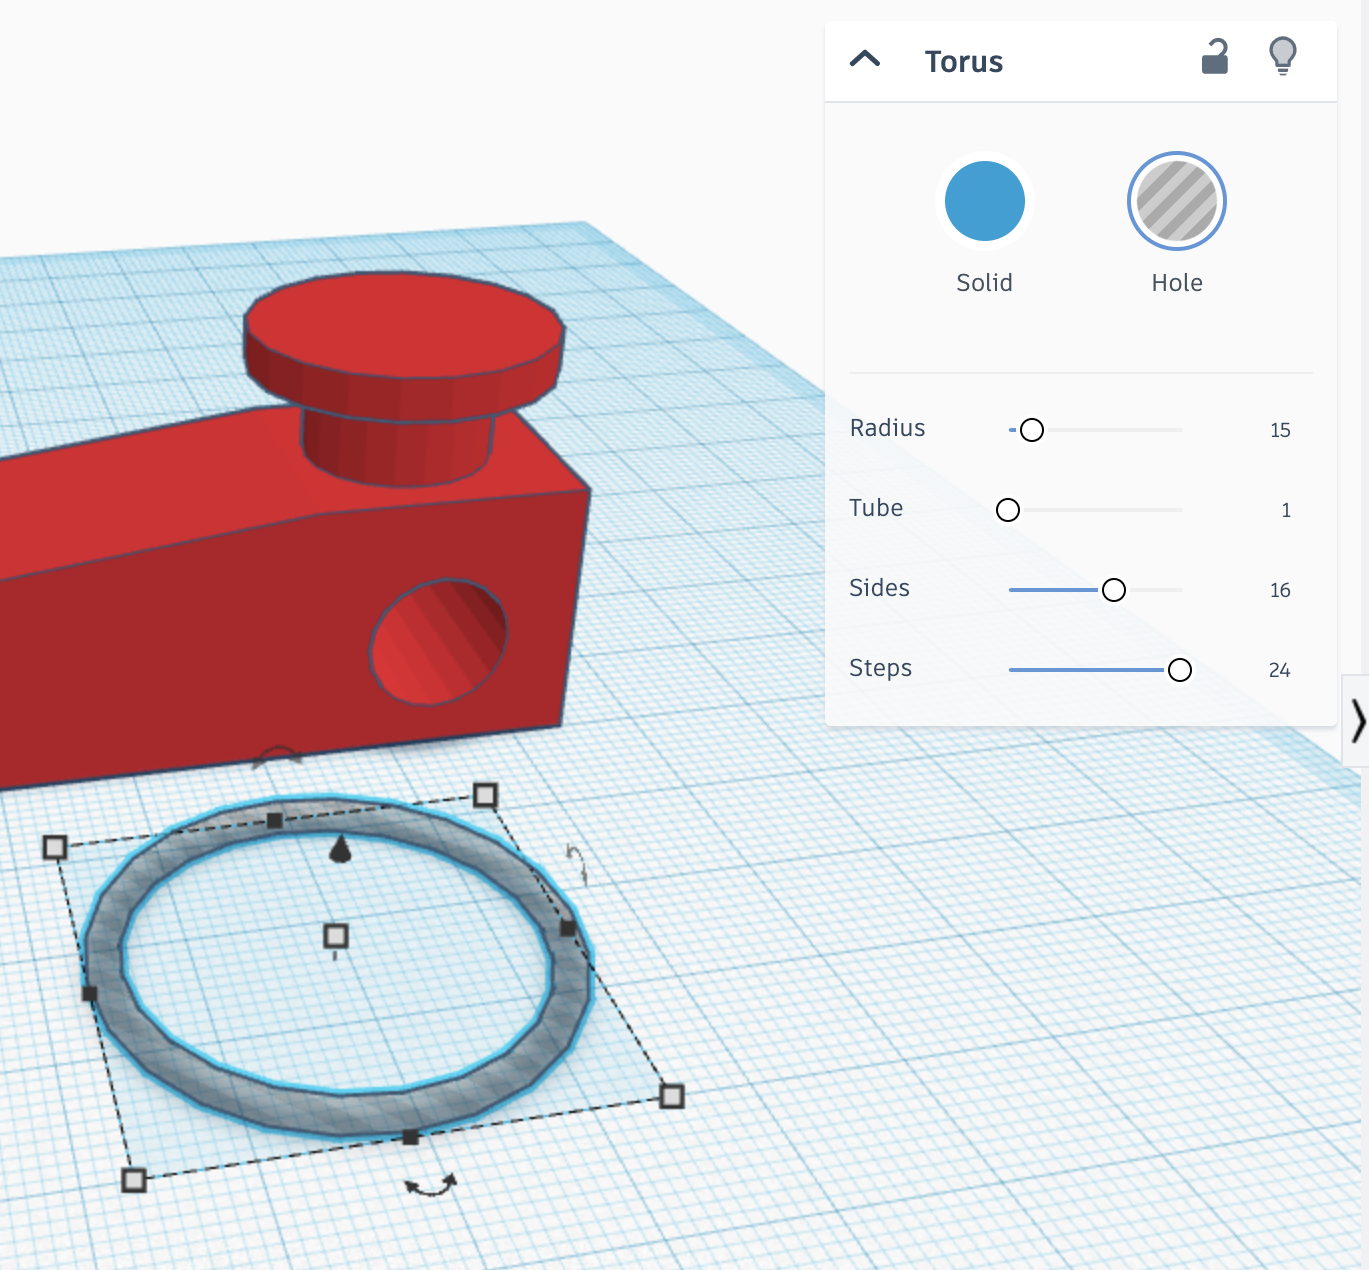Click the torus height cone handle

[341, 849]
